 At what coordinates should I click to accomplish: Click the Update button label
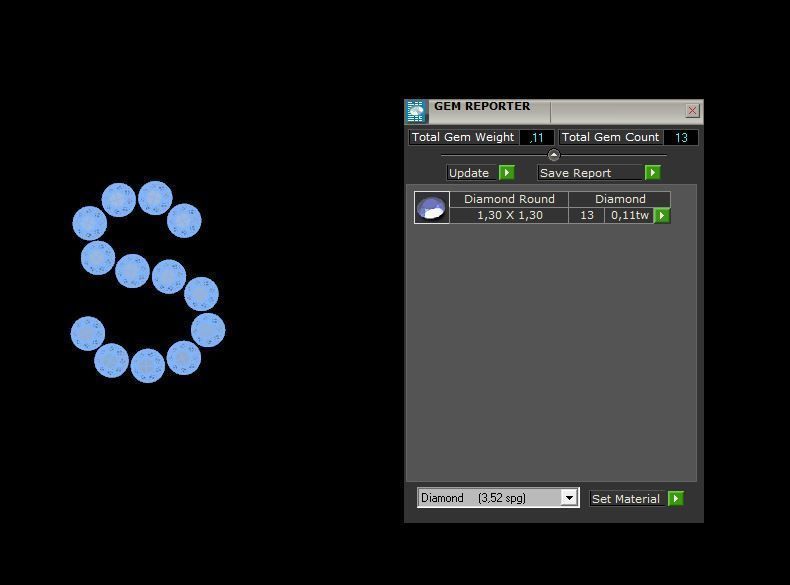point(472,173)
